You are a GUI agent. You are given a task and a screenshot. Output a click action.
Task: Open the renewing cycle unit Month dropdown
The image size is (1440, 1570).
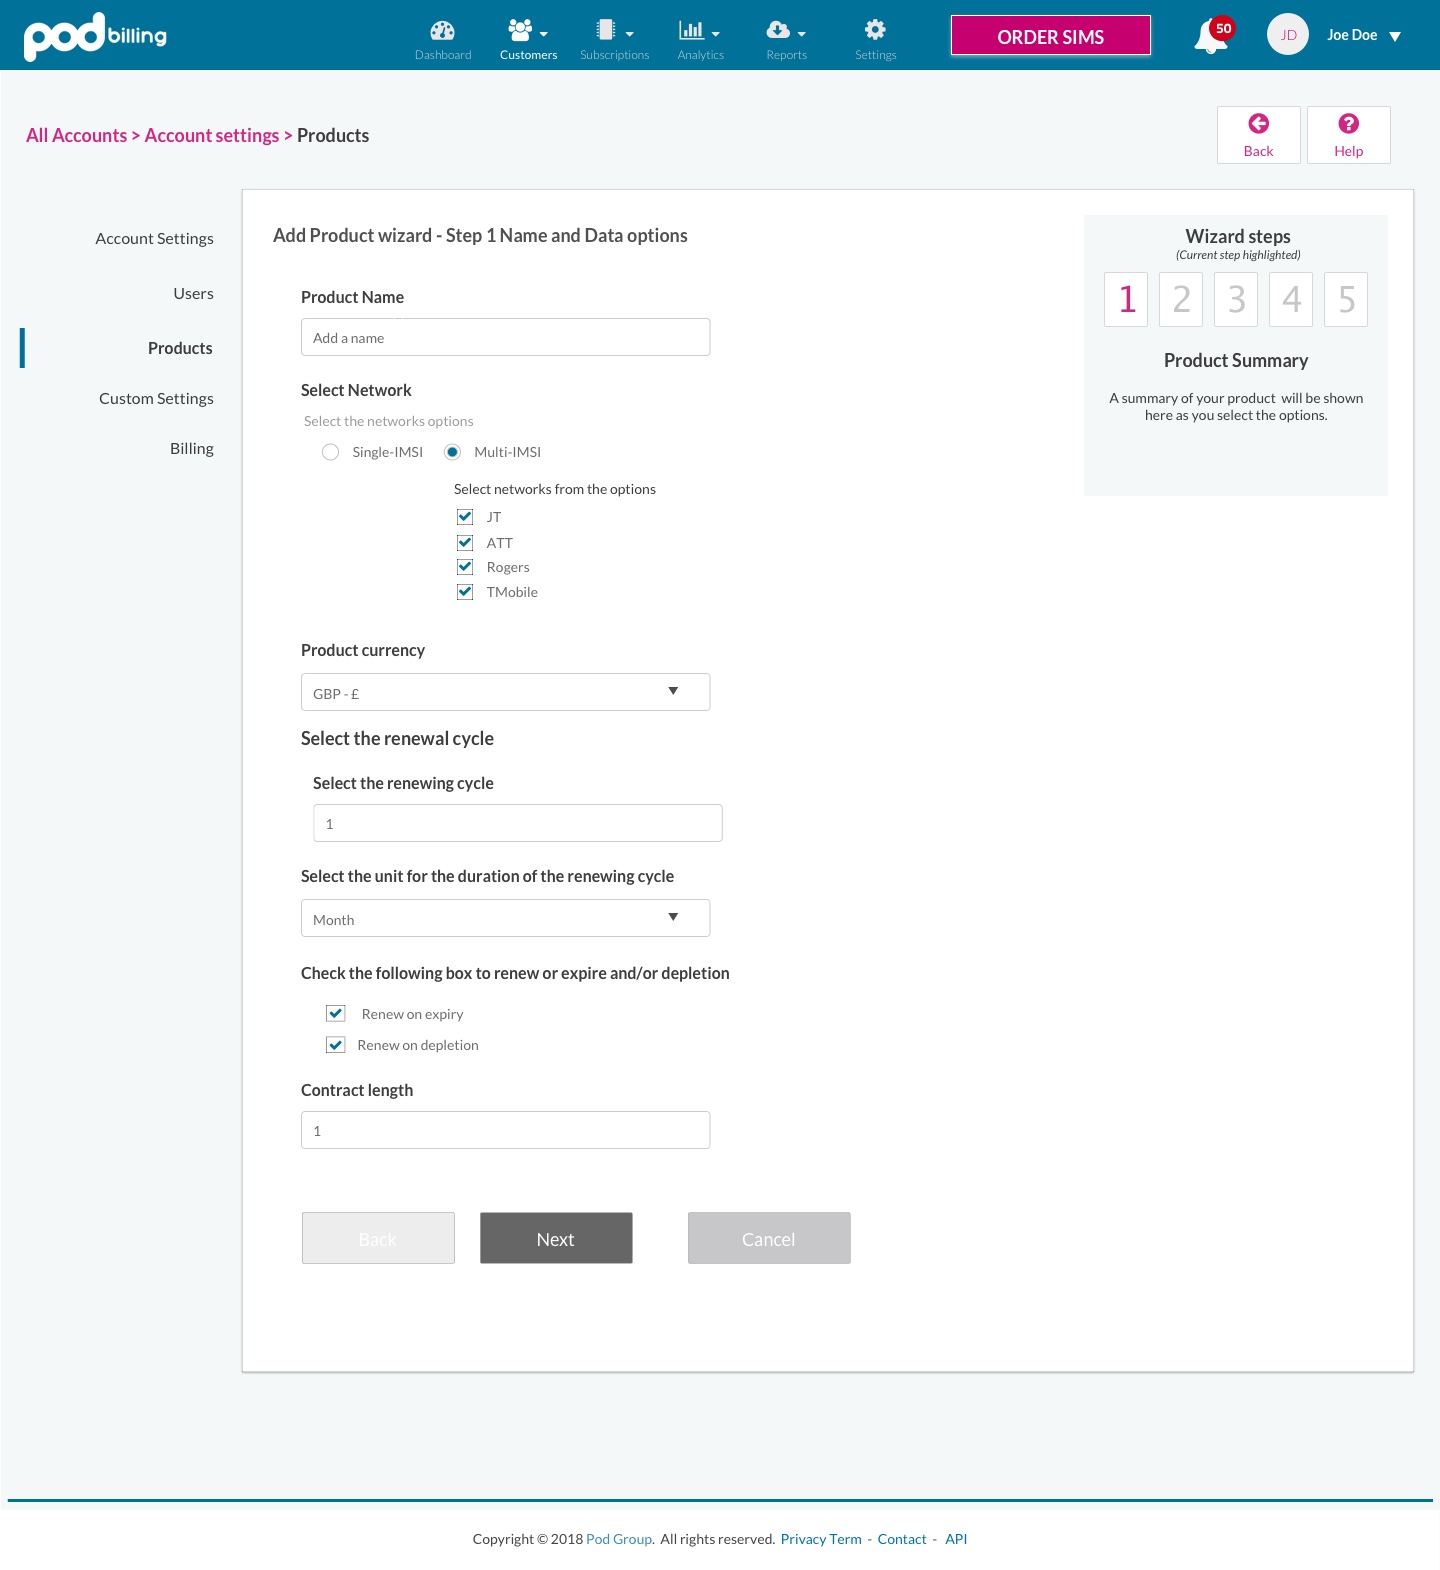[x=505, y=918]
